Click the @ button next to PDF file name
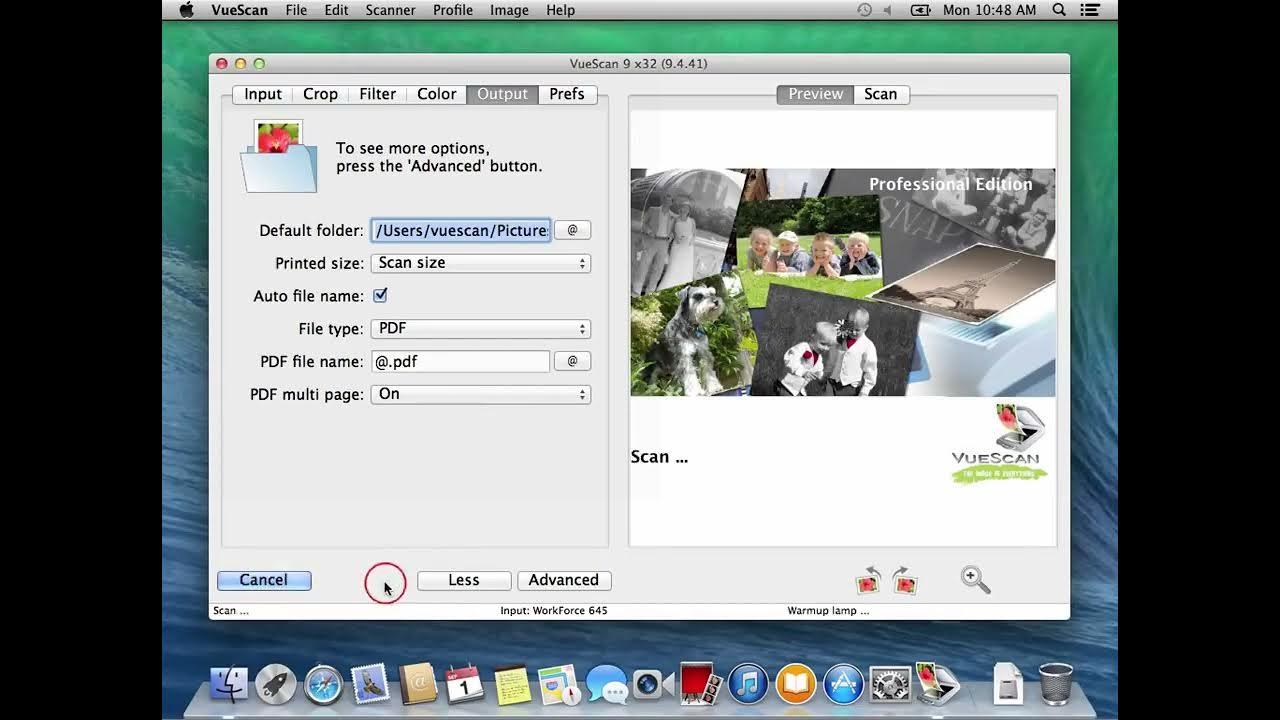 [x=572, y=361]
